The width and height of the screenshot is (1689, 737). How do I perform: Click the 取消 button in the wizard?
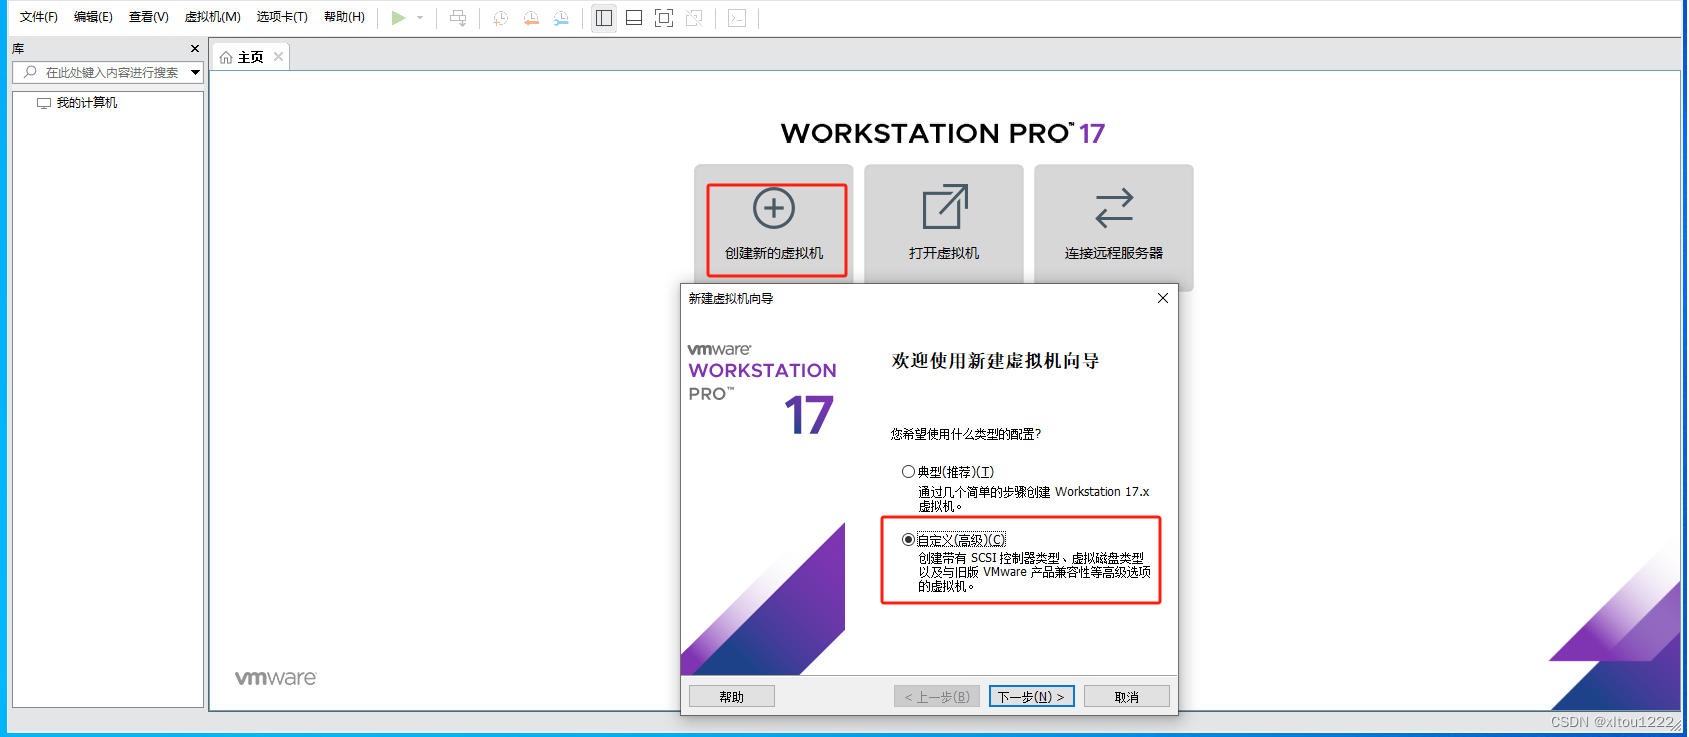(x=1127, y=697)
